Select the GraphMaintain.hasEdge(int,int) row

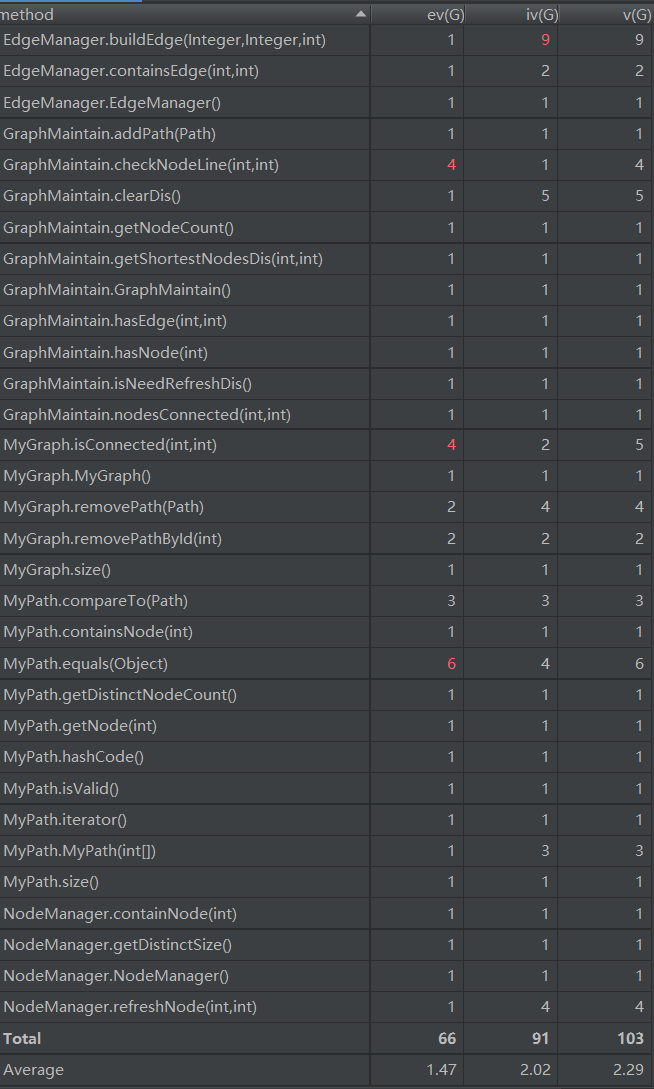tap(327, 321)
